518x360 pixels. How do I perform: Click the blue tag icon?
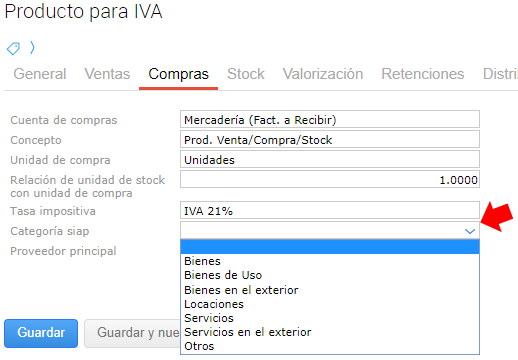pos(13,49)
